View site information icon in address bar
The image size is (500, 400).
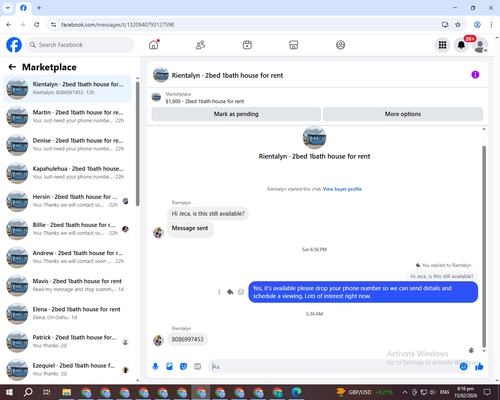(x=53, y=24)
